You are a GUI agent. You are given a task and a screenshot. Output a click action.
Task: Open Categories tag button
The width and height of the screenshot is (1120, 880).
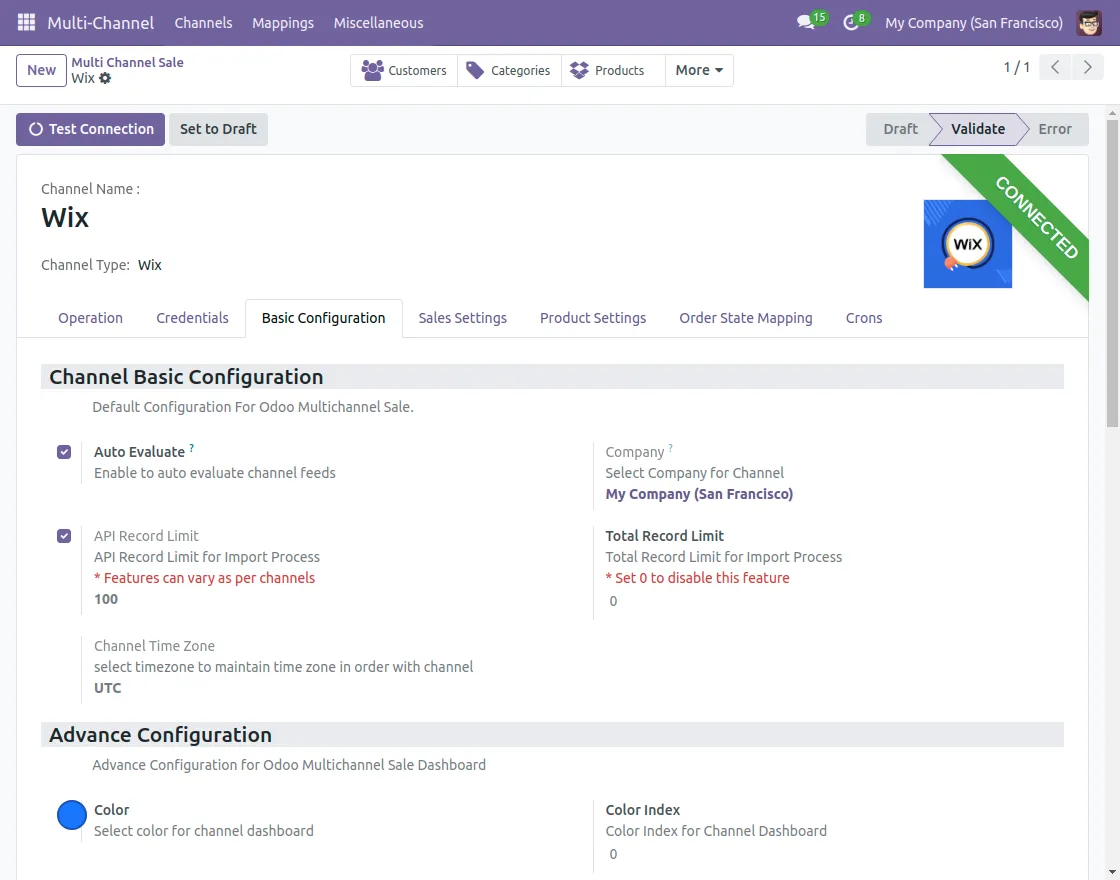pyautogui.click(x=509, y=70)
